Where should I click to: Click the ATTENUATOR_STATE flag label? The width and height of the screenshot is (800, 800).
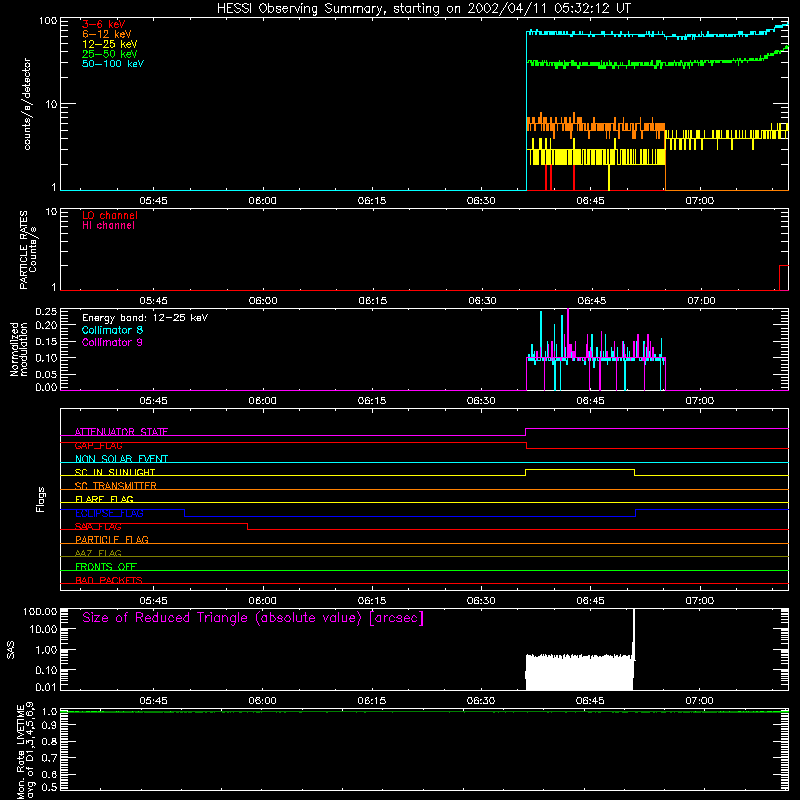121,432
